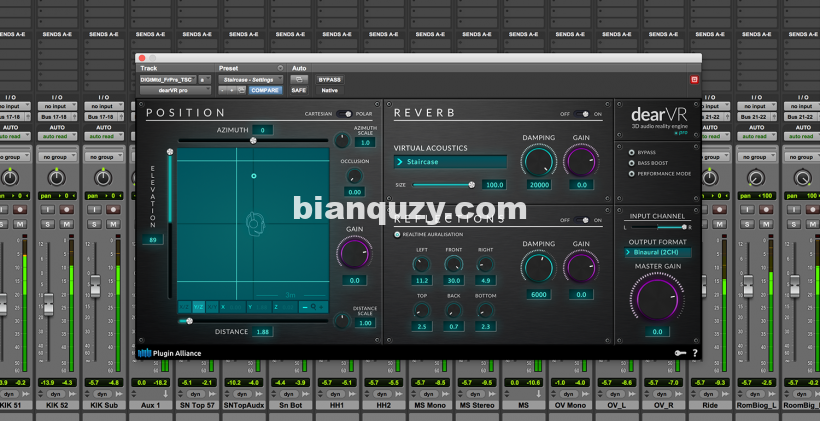Open Bus 21-22 output dropdown on RomBiog_L
820x421 pixels.
click(x=756, y=117)
